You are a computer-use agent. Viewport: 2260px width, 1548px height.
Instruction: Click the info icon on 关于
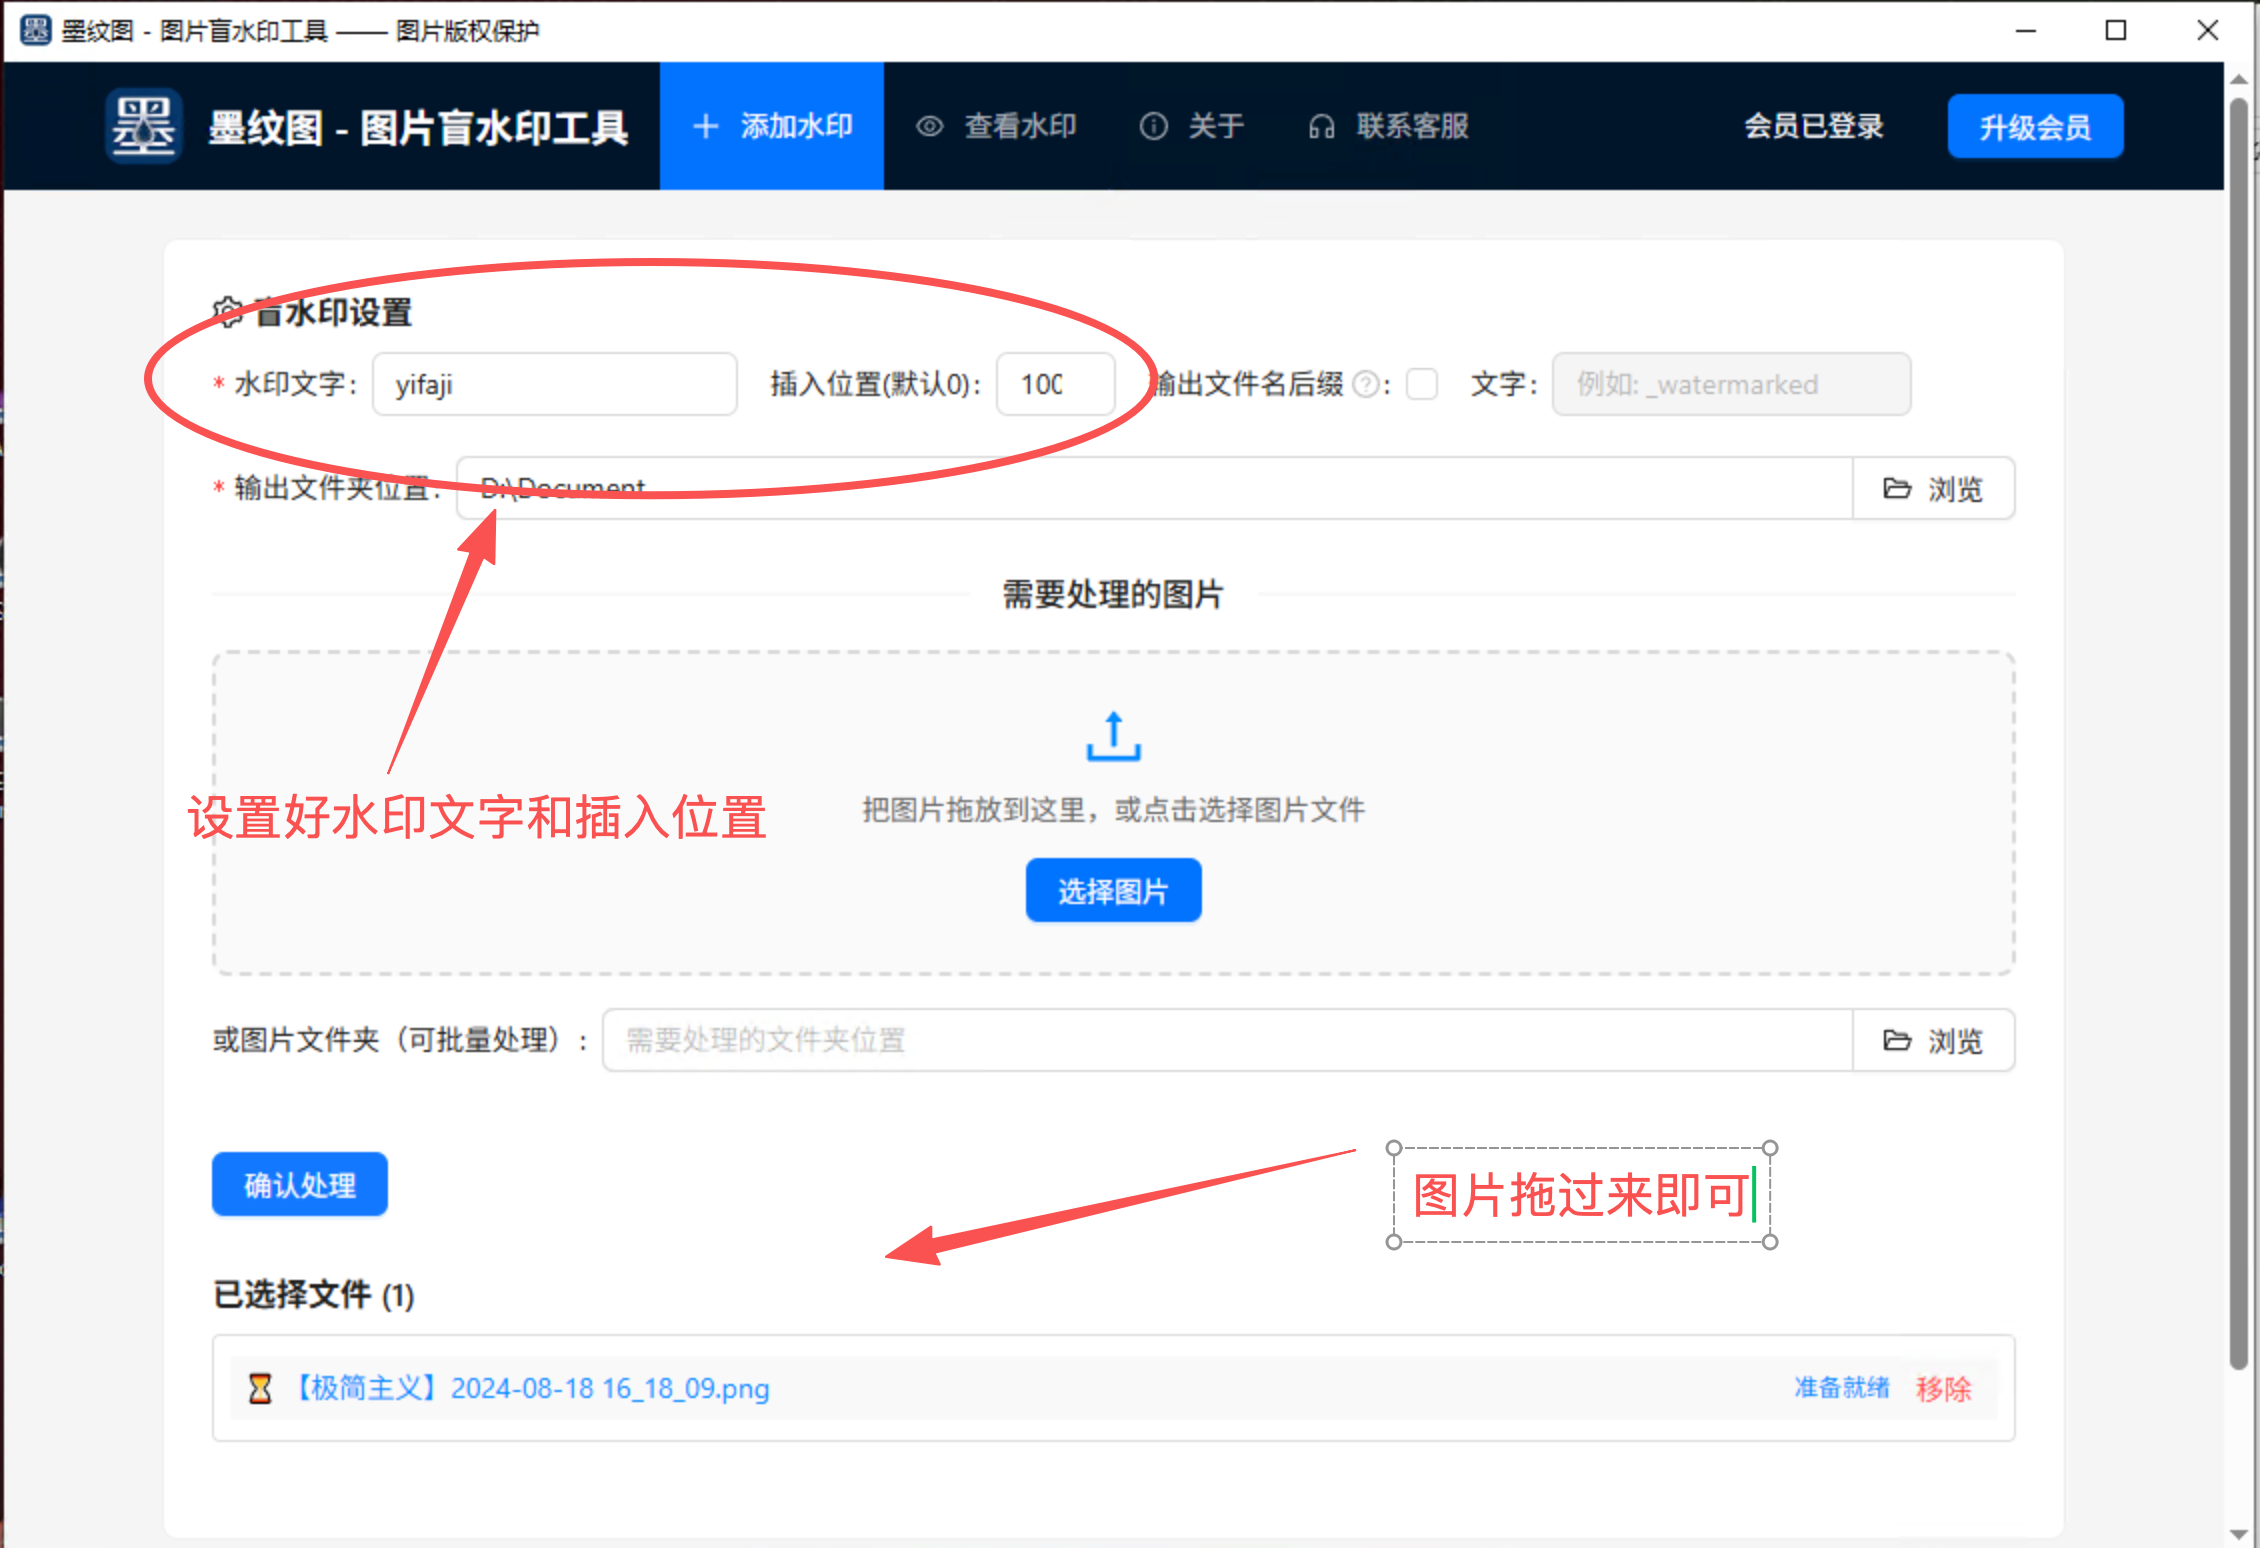tap(1153, 126)
